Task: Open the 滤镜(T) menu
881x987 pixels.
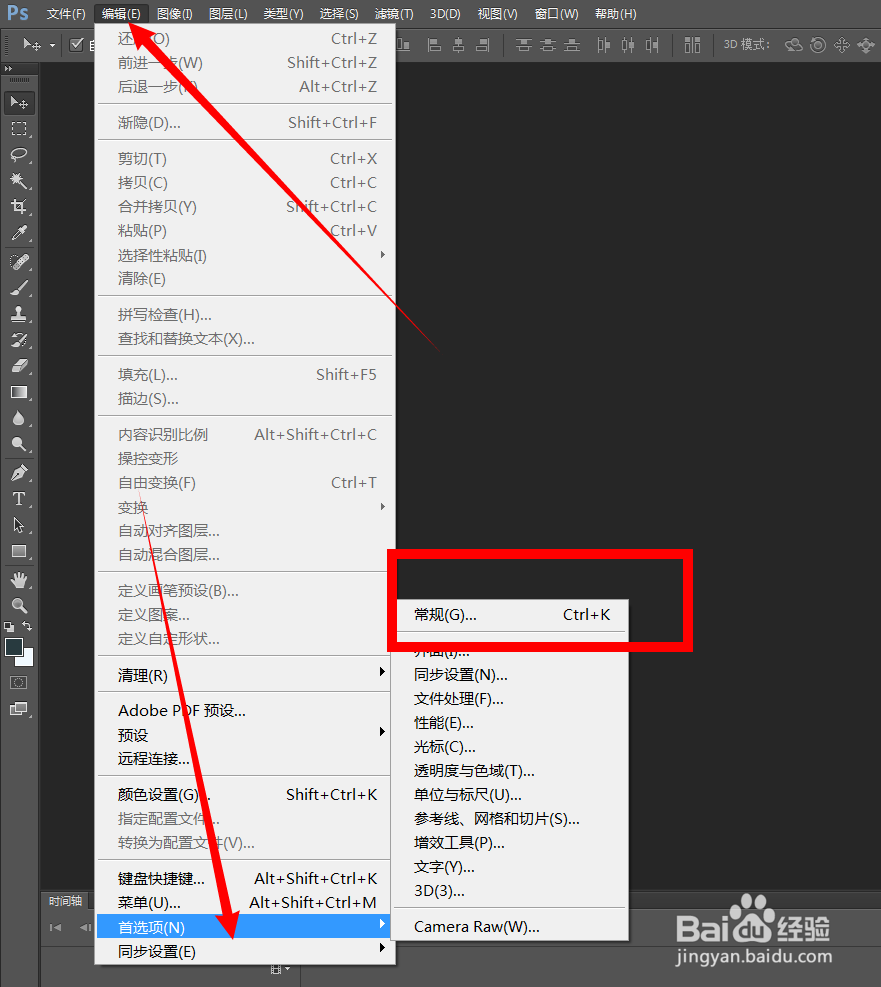Action: (394, 14)
